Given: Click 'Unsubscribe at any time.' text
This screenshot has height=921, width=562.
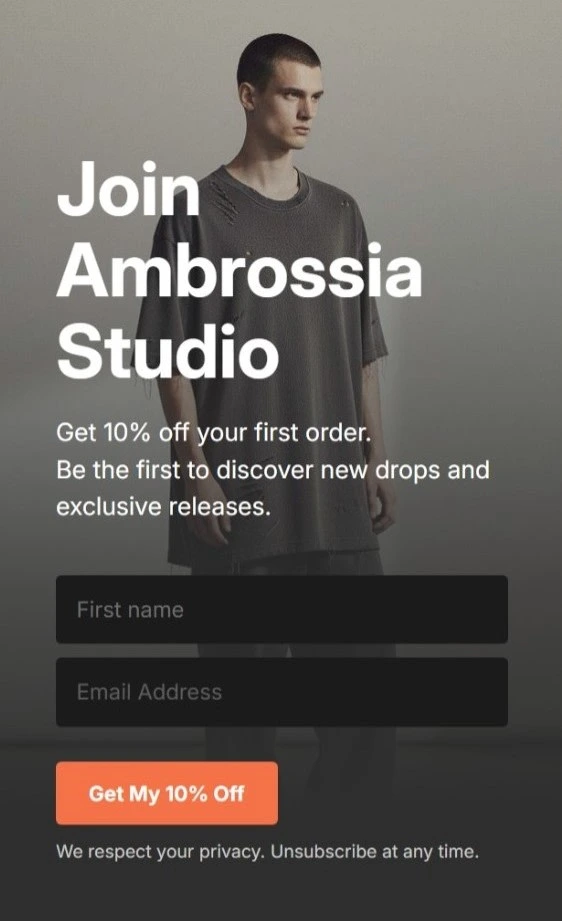Looking at the screenshot, I should click(375, 852).
